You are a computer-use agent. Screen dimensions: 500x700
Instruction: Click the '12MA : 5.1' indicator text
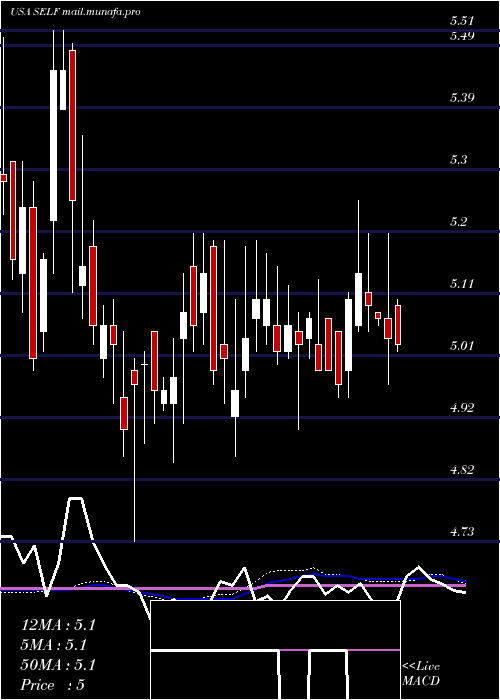[x=58, y=625]
